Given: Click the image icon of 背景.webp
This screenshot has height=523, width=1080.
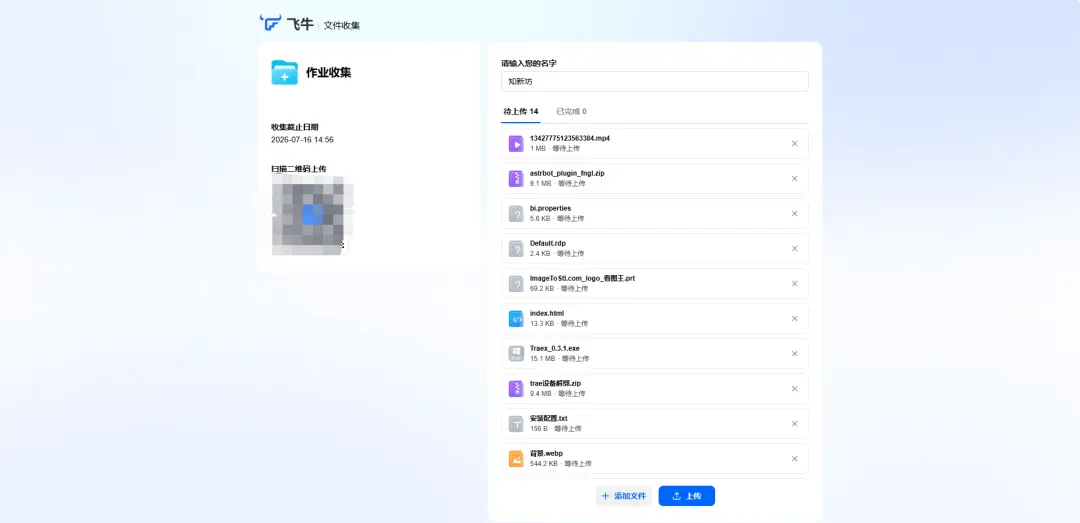Looking at the screenshot, I should click(x=516, y=459).
